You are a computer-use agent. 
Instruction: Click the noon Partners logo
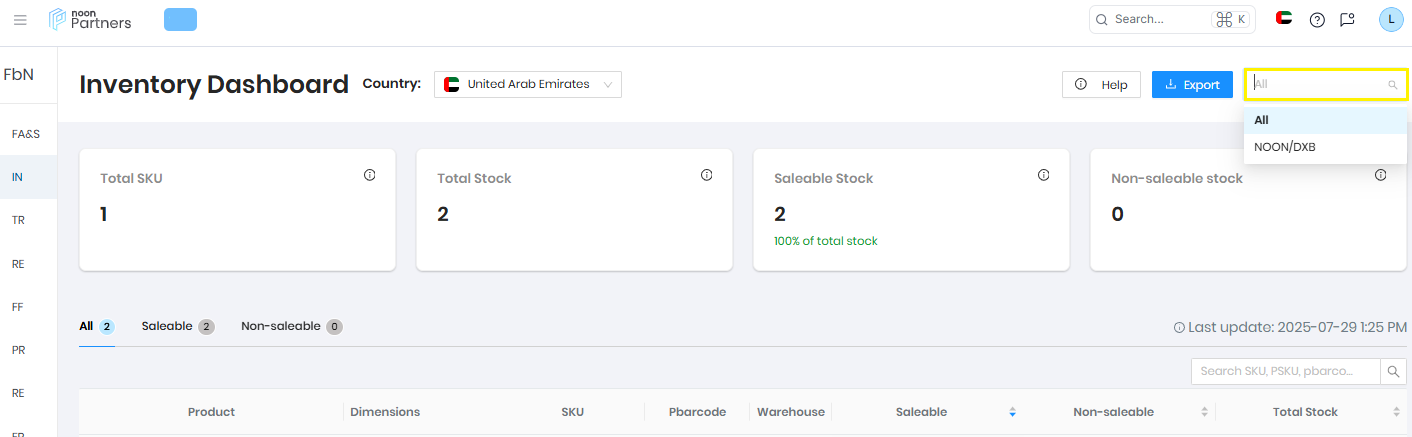point(90,19)
